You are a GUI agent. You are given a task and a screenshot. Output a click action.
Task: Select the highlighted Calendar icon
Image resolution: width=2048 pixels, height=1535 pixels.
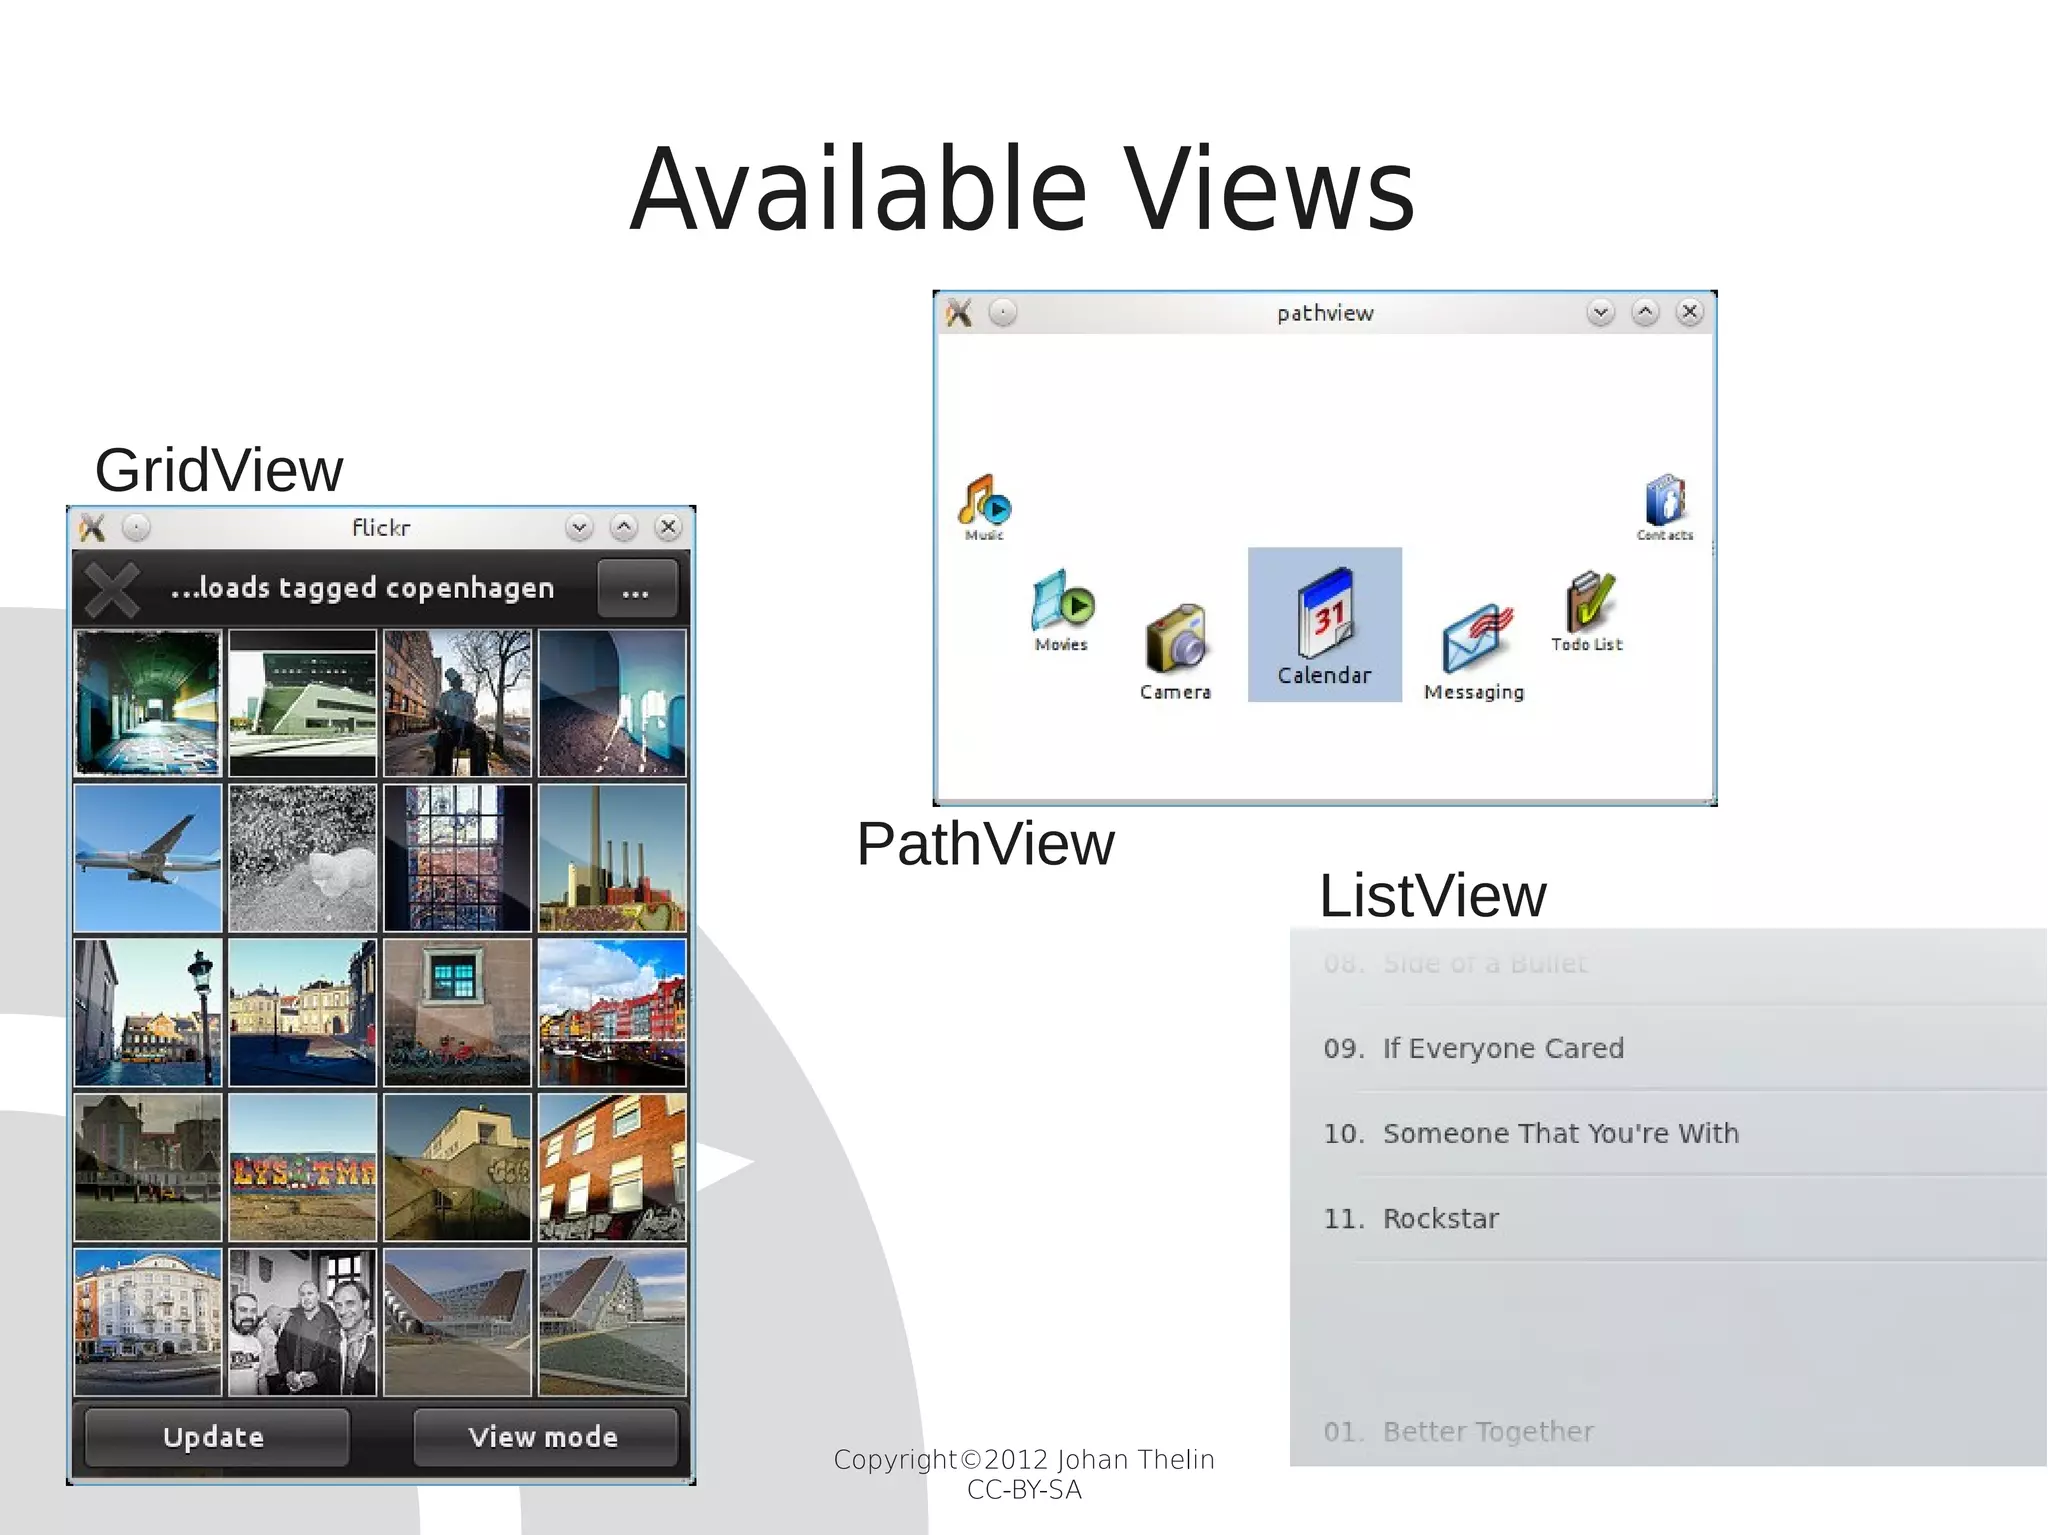click(x=1324, y=624)
